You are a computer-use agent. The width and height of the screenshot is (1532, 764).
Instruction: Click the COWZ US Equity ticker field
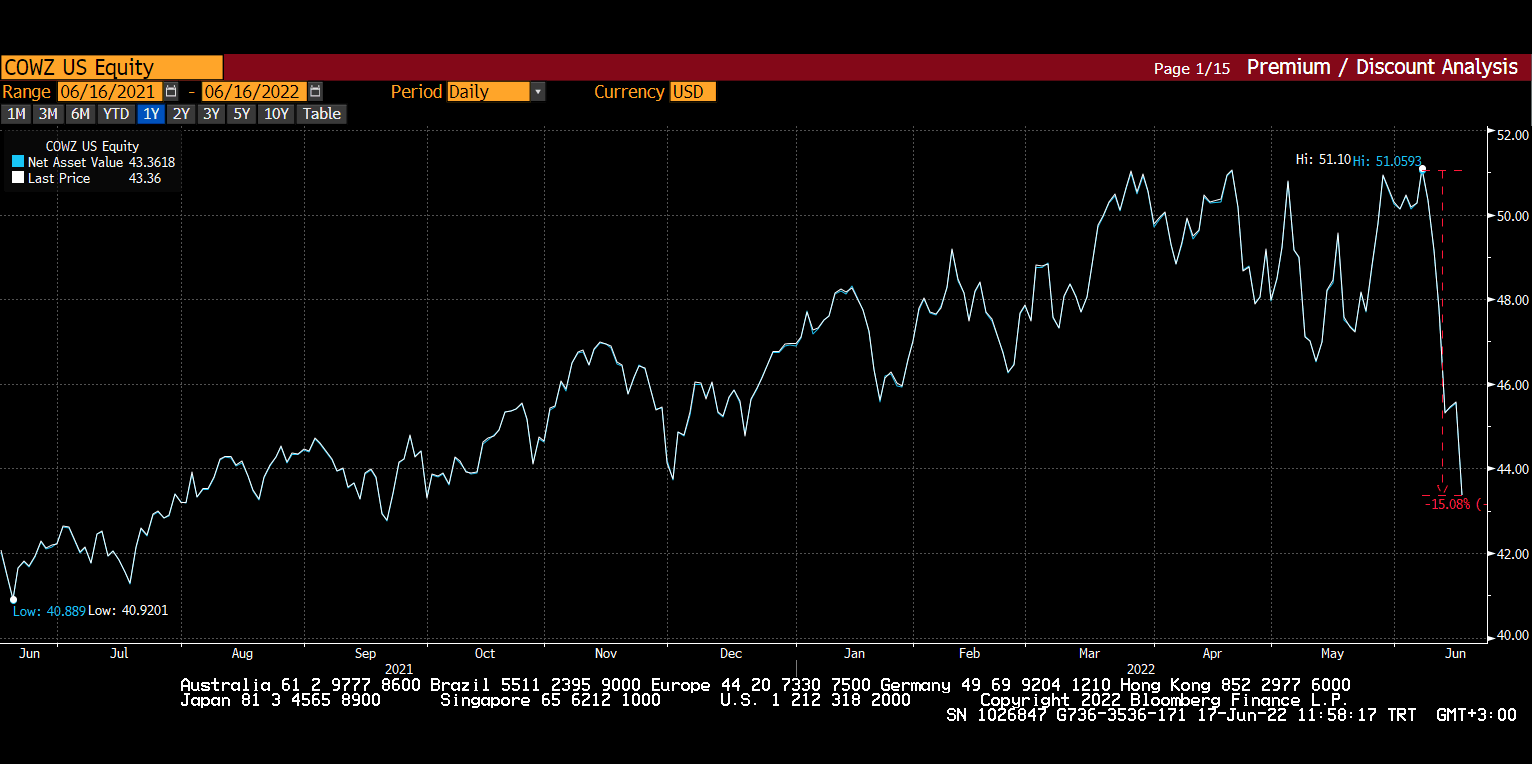point(112,68)
